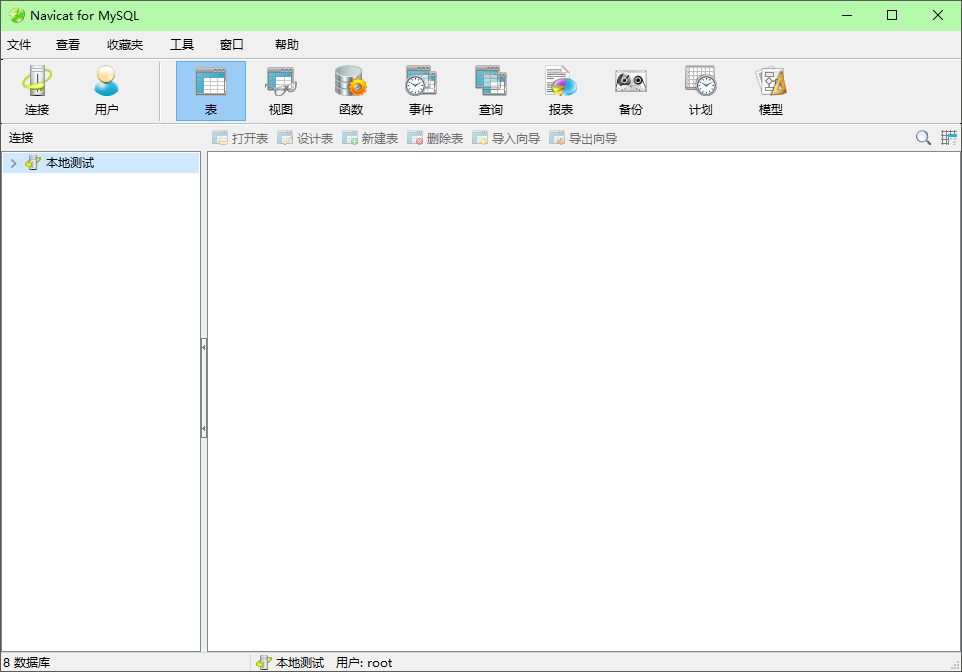Image resolution: width=962 pixels, height=672 pixels.
Task: Close the Navicat window
Action: tap(937, 15)
